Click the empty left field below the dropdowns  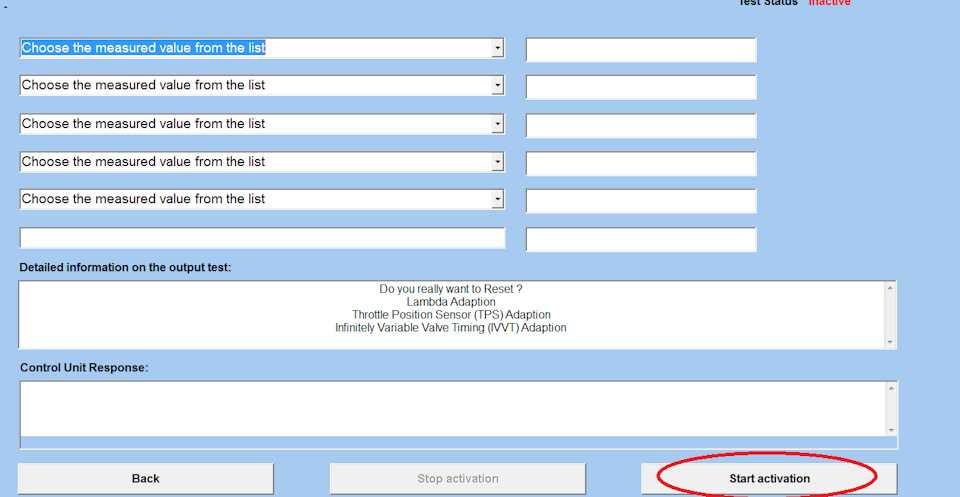(x=262, y=239)
